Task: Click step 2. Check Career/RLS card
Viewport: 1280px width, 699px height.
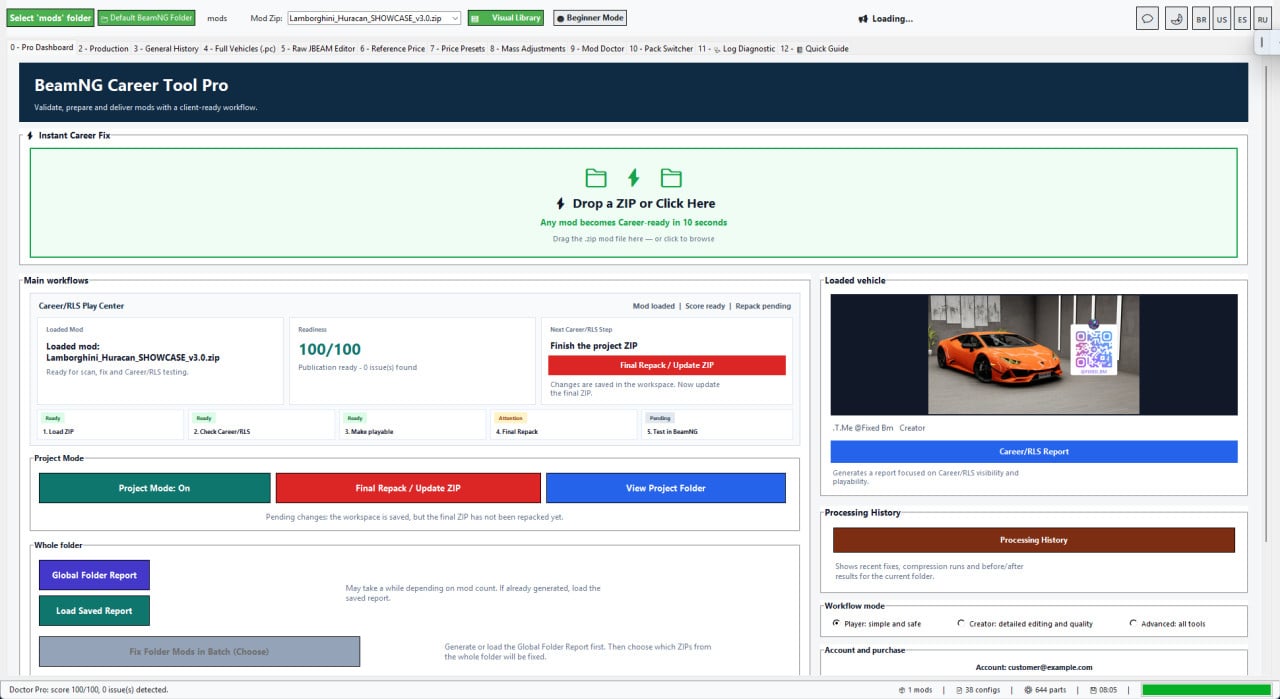Action: [262, 425]
